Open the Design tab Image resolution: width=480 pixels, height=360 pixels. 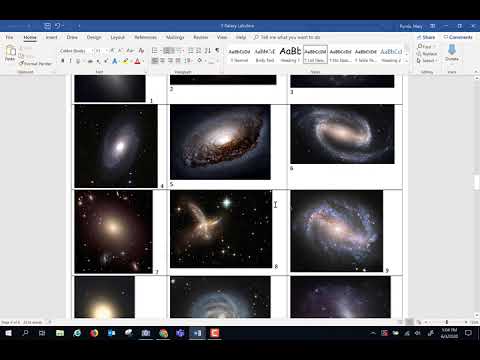tap(94, 37)
